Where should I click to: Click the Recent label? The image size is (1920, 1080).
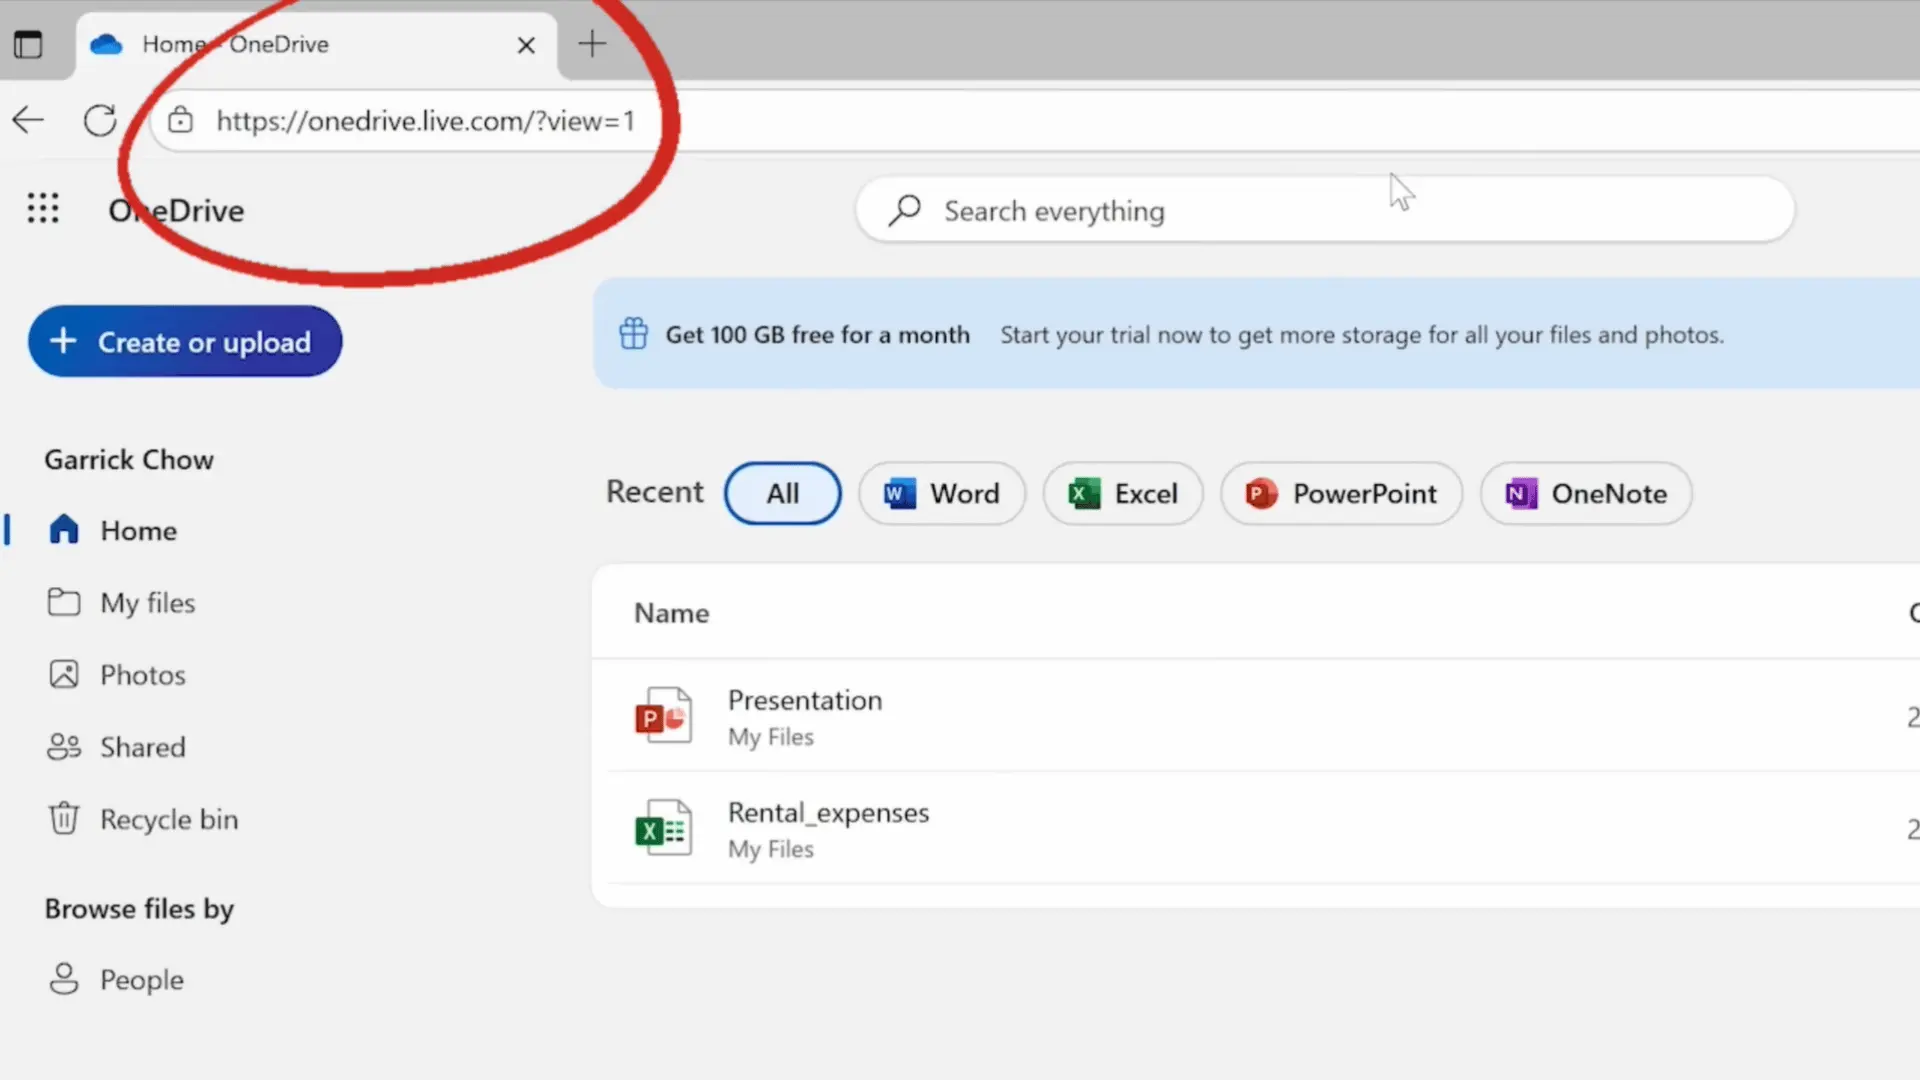tap(655, 492)
